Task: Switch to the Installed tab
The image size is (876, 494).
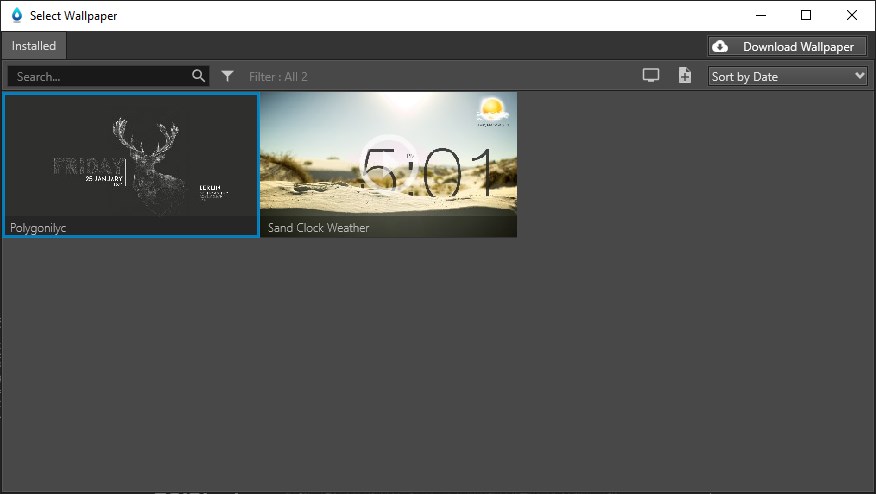Action: click(x=34, y=46)
